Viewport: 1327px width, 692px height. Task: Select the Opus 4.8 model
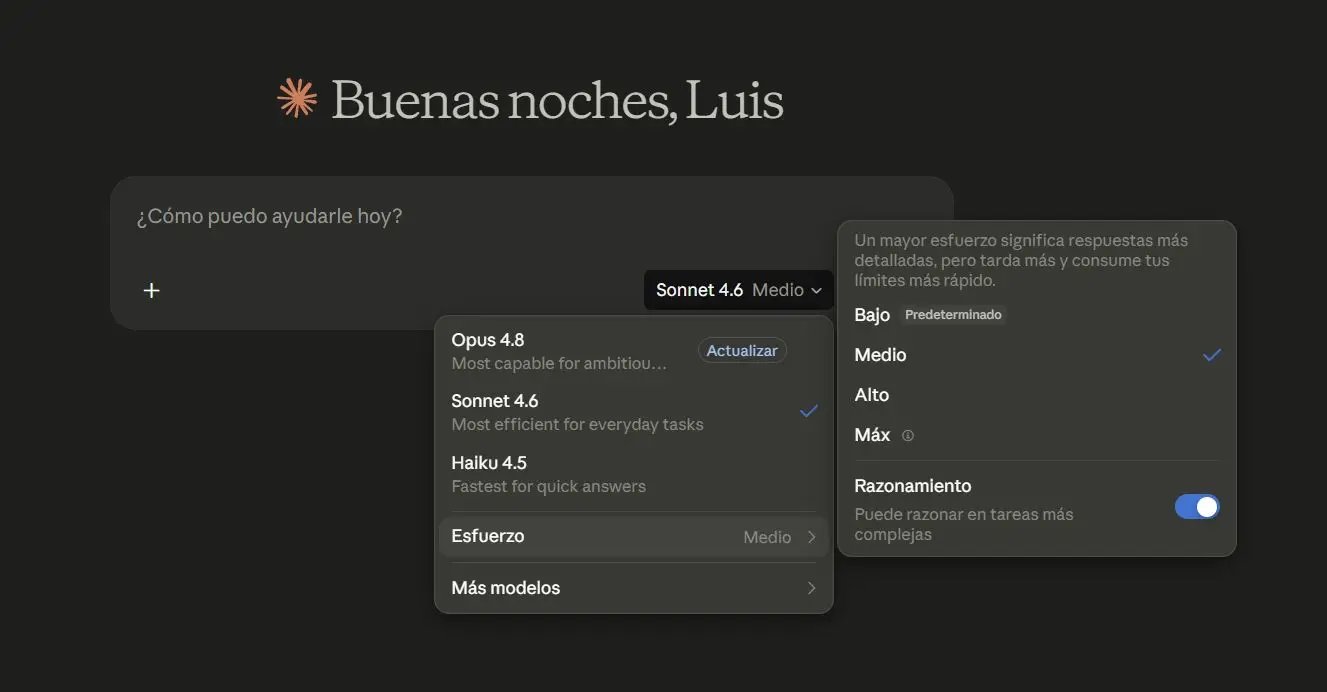tap(634, 351)
